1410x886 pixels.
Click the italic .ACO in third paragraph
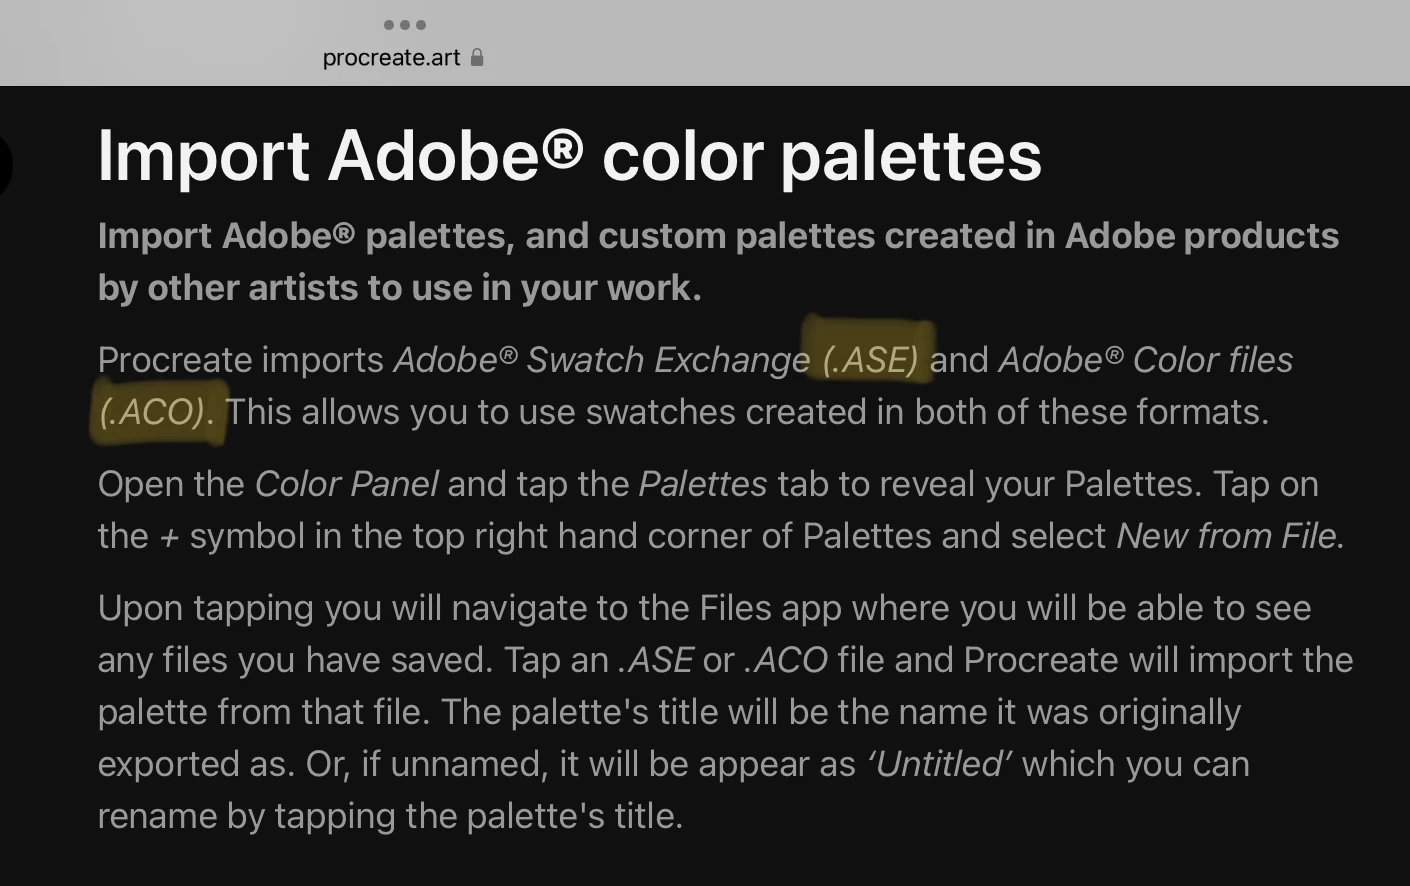pyautogui.click(x=786, y=660)
